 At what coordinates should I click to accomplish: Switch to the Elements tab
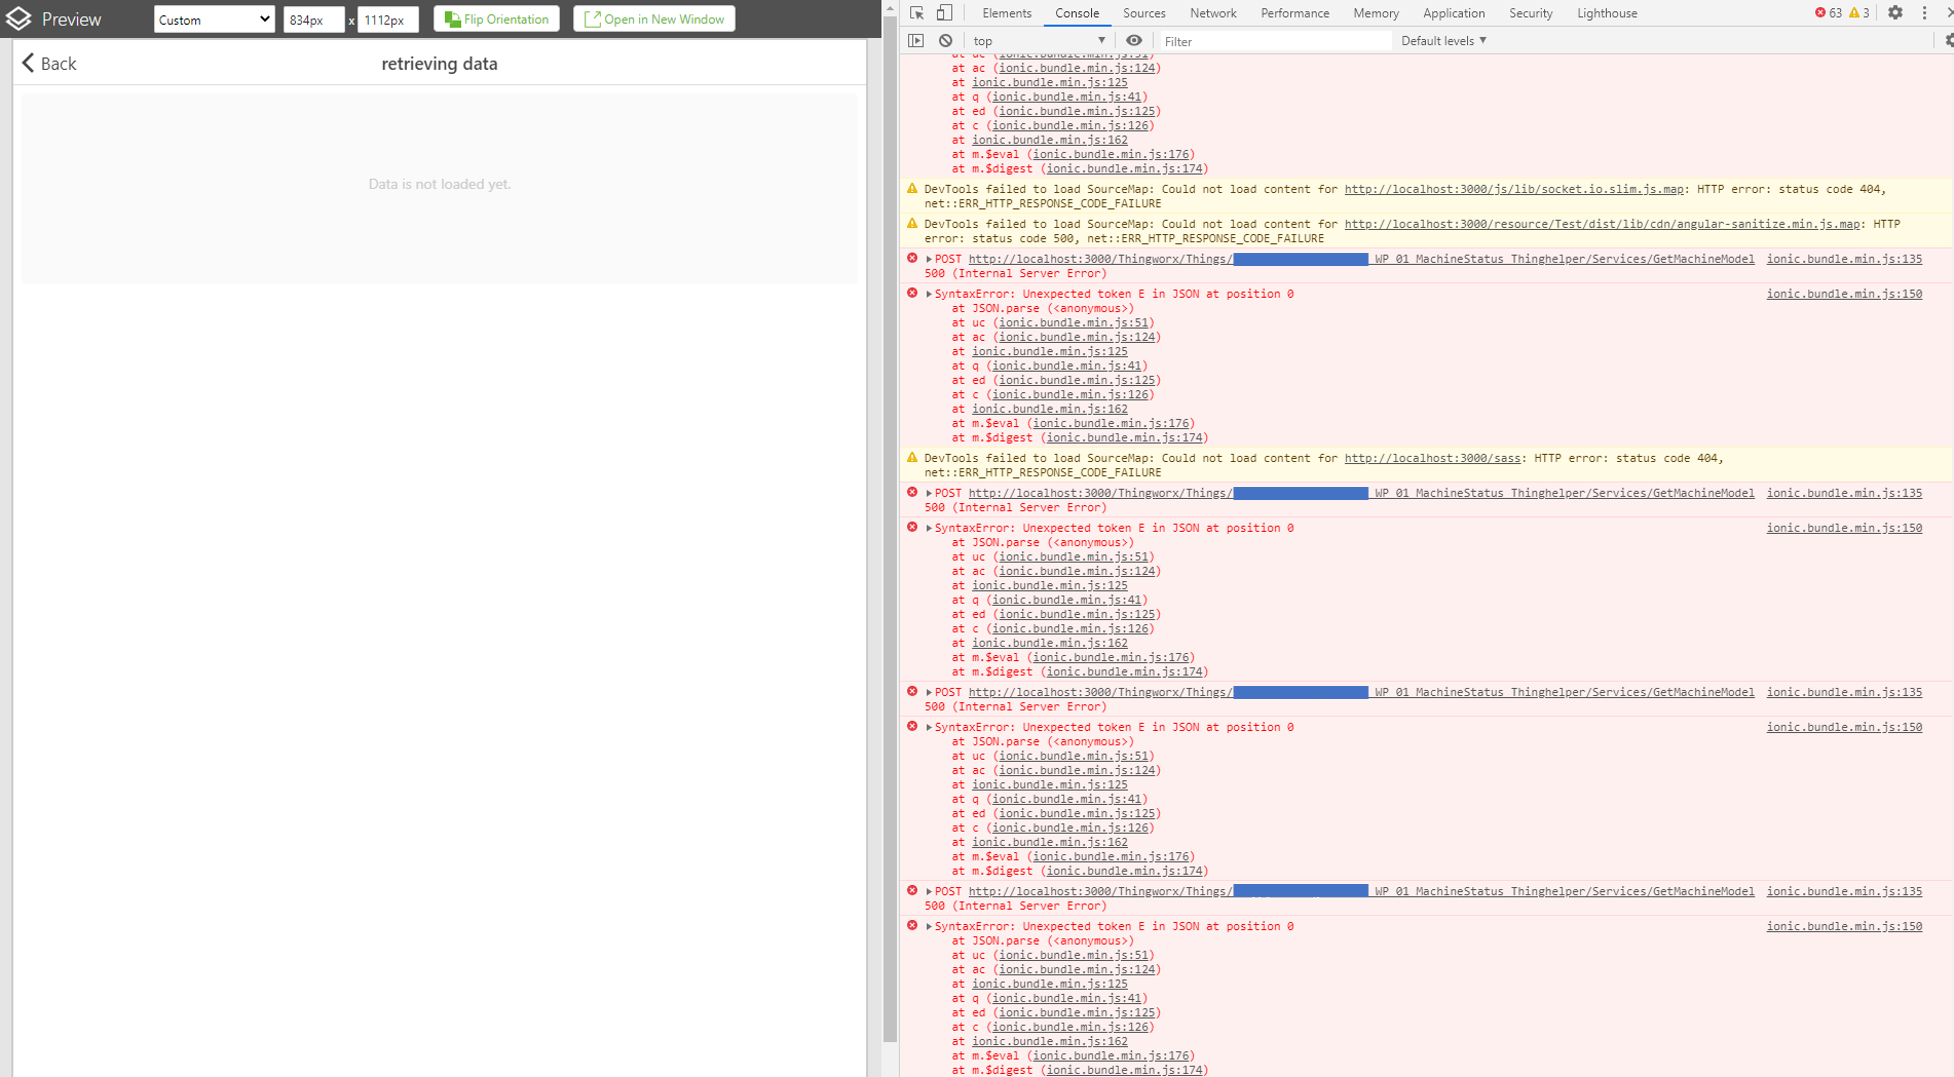1006,12
